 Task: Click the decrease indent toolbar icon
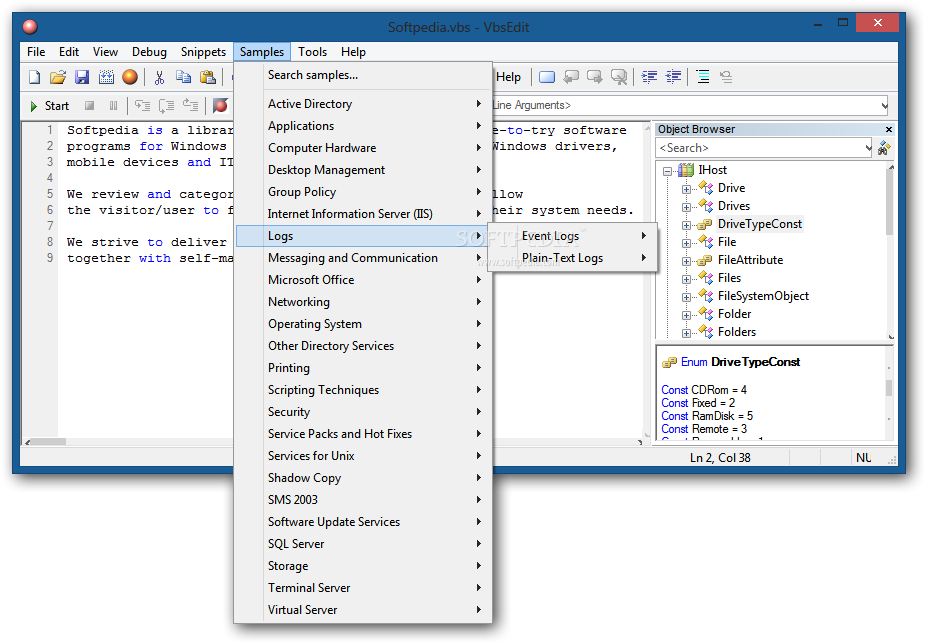tap(673, 77)
